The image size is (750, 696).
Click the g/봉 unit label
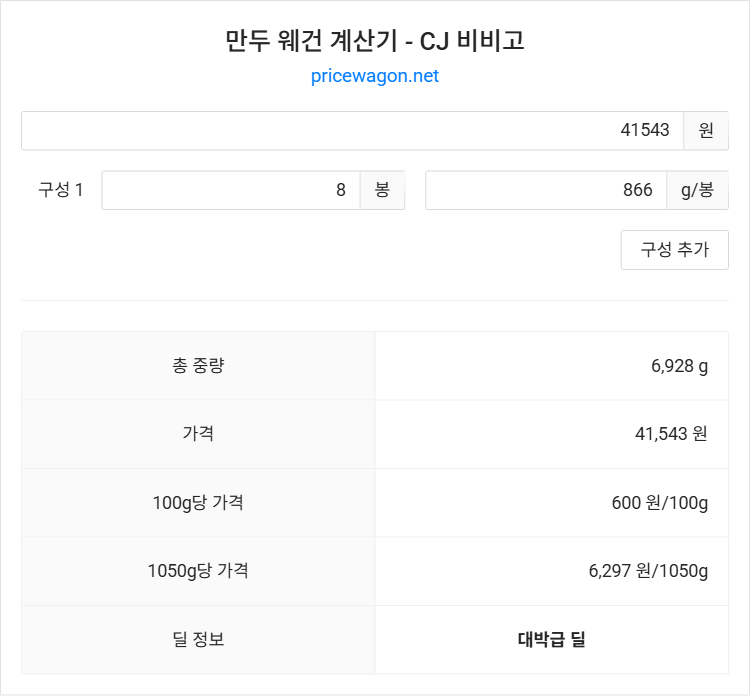tap(697, 190)
